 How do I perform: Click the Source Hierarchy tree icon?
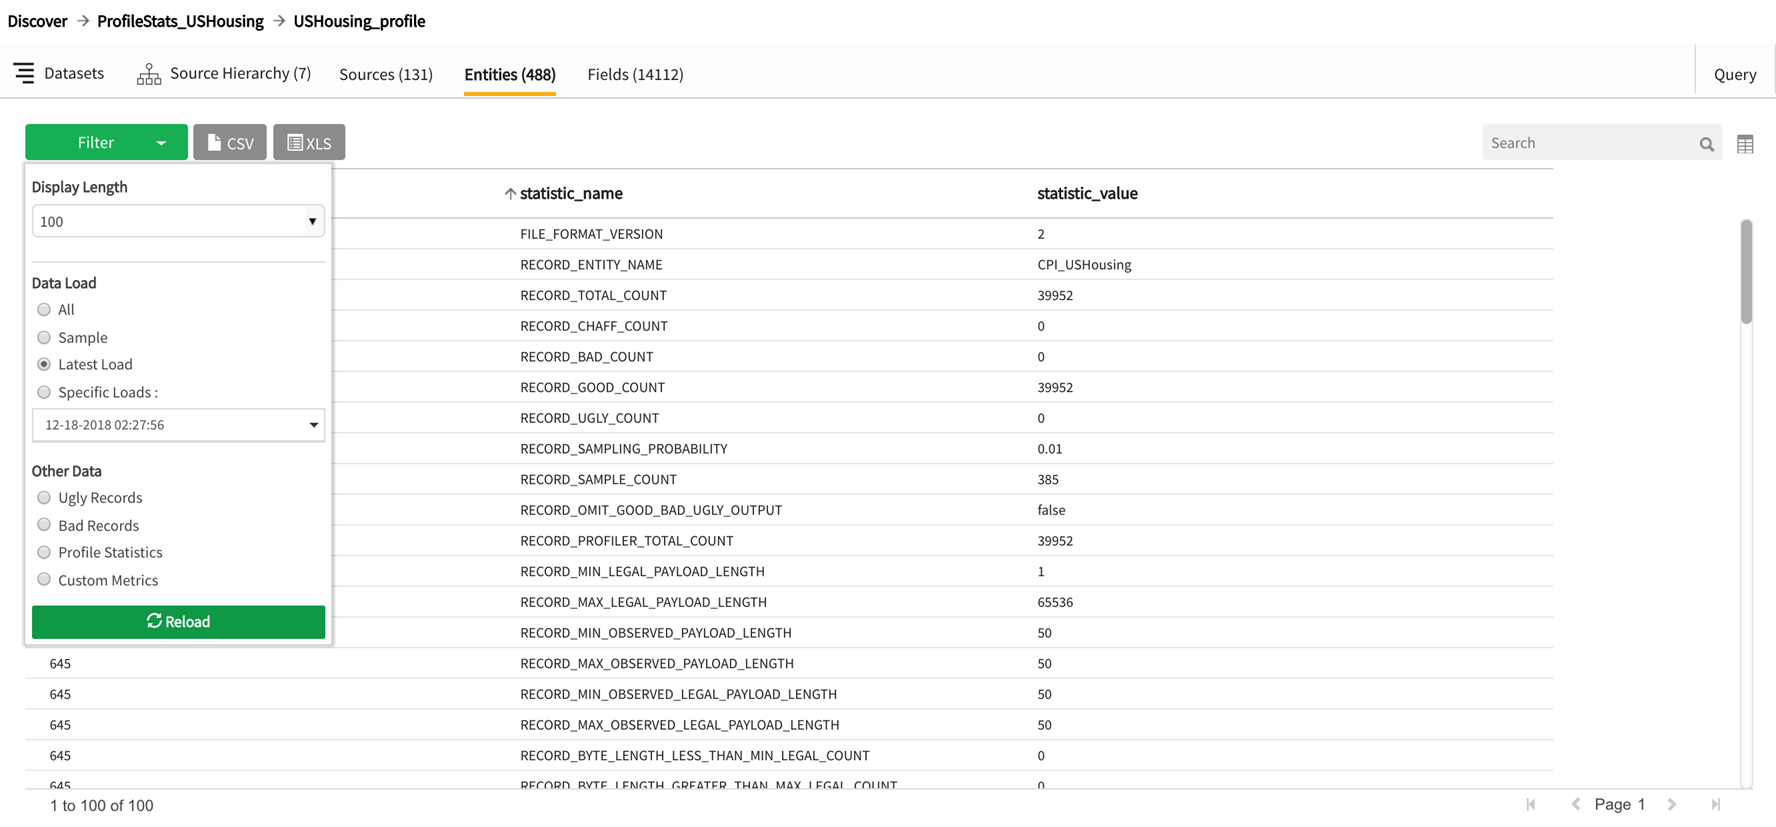(x=149, y=74)
